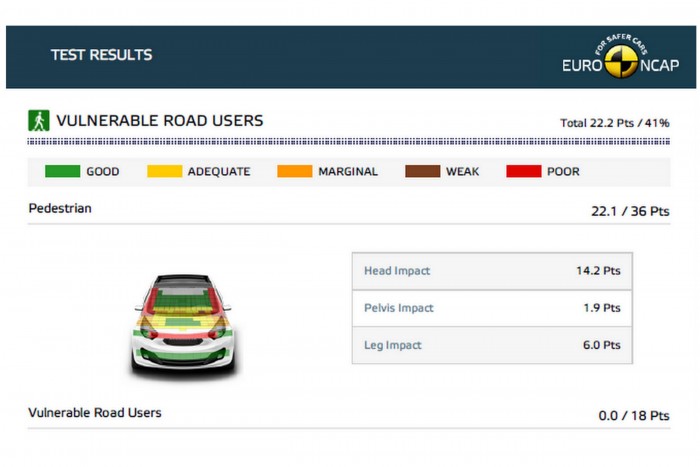Click the Euro NCAP logo
The image size is (700, 467).
620,58
